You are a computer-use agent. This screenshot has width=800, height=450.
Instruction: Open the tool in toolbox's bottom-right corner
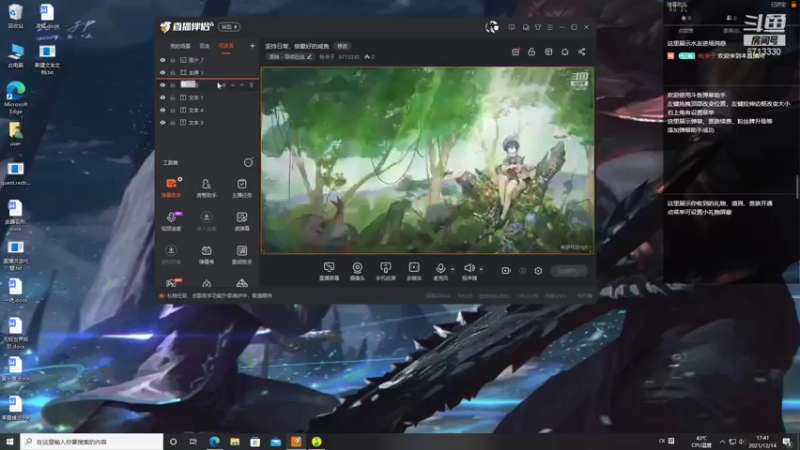click(x=242, y=283)
